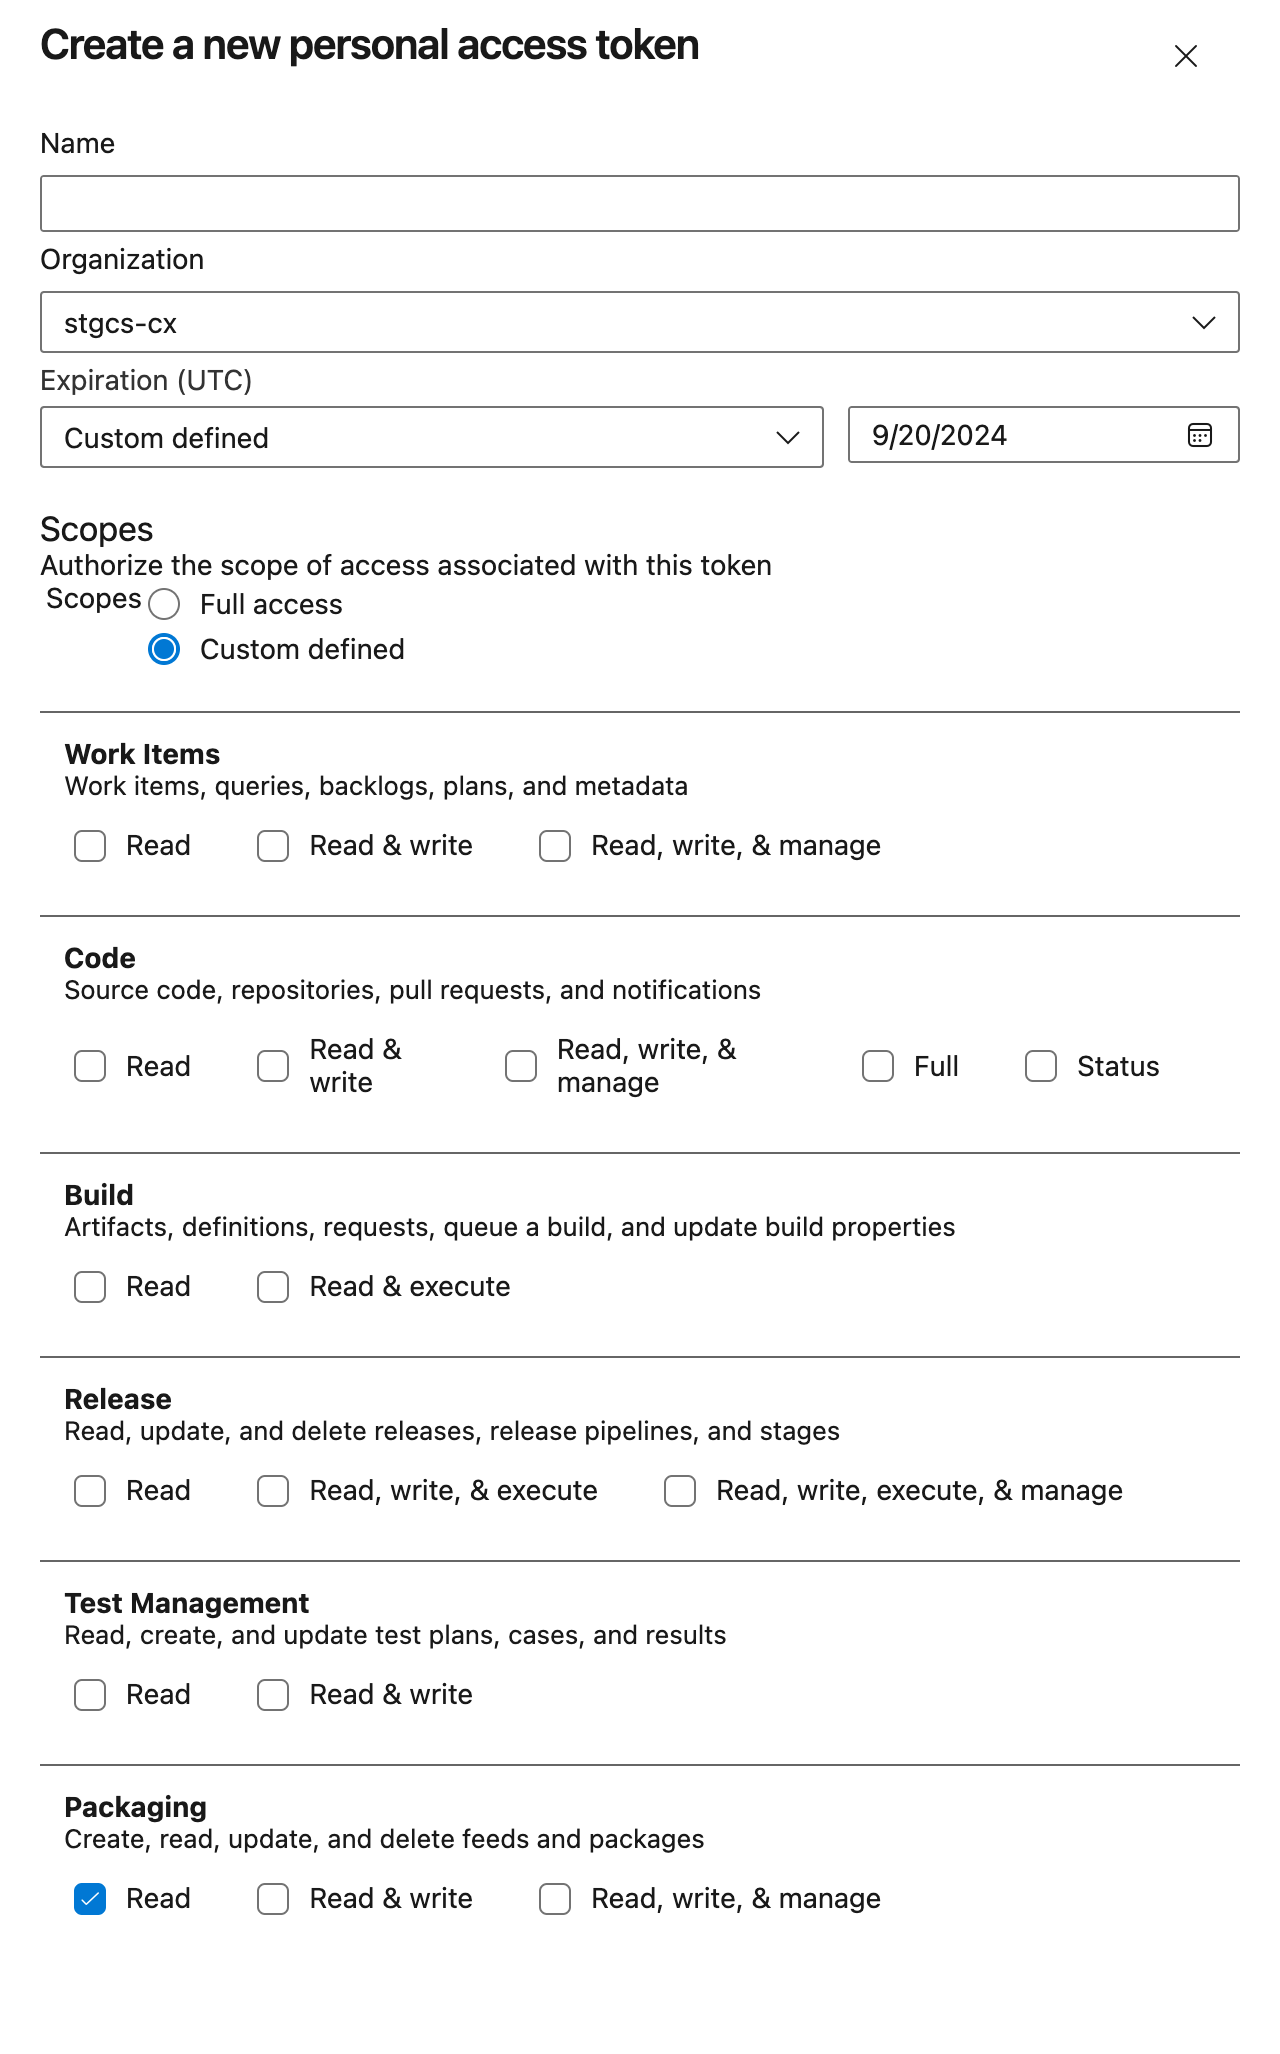
Task: Click the close X icon on the dialog
Action: pos(1185,57)
